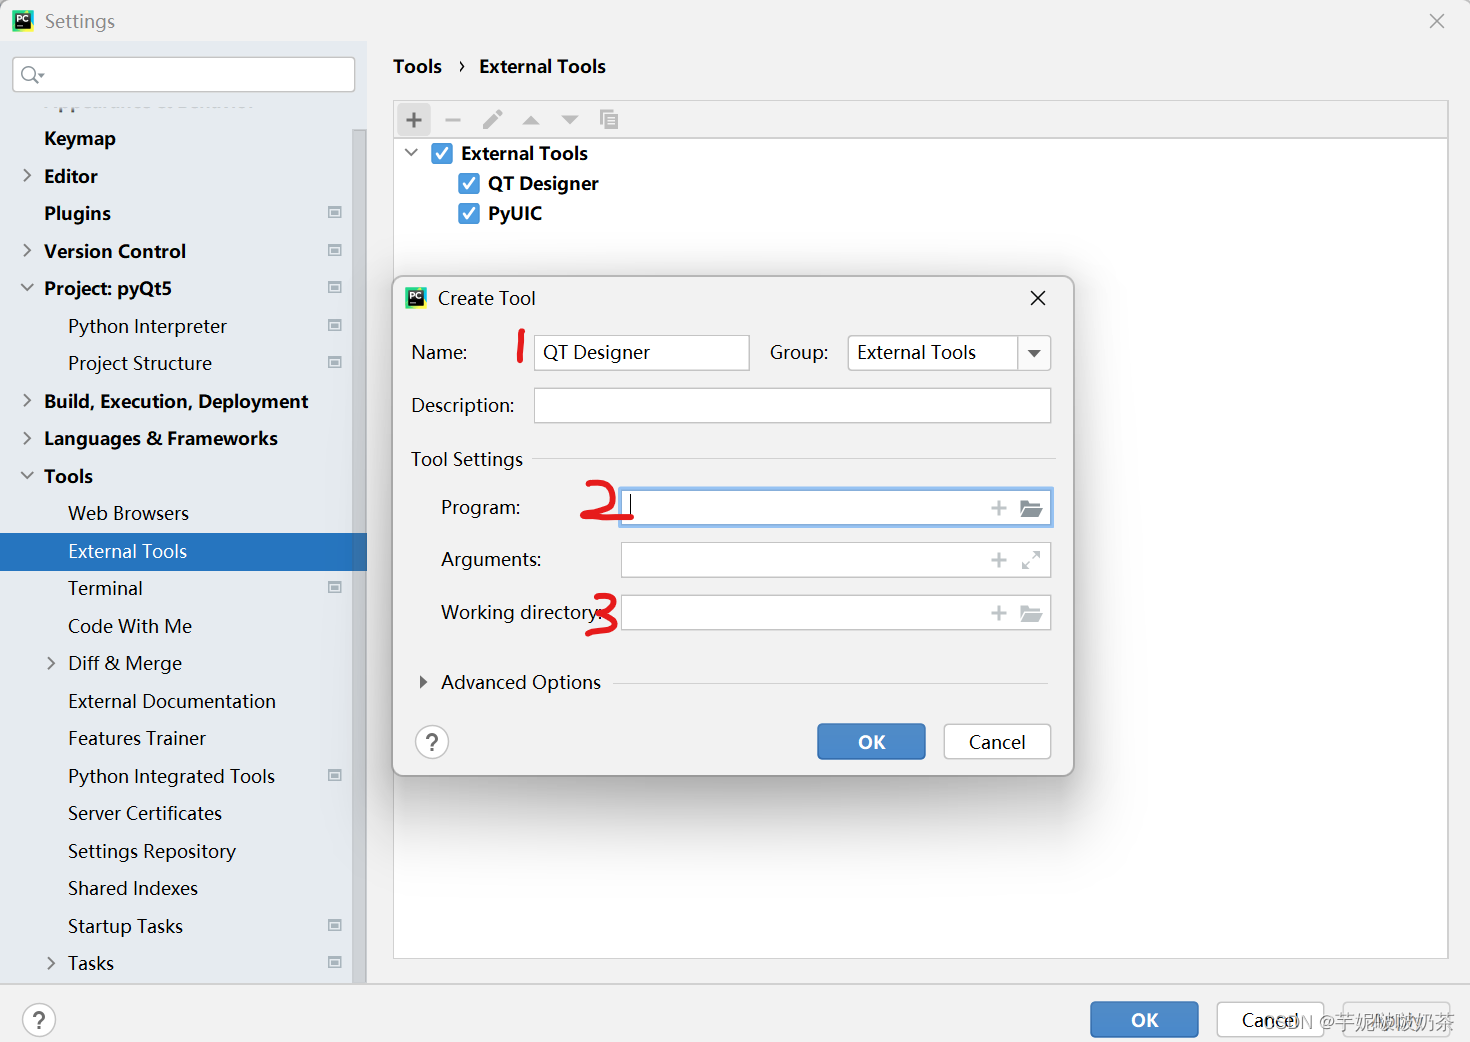
Task: Open the Group dropdown arrow
Action: (x=1034, y=353)
